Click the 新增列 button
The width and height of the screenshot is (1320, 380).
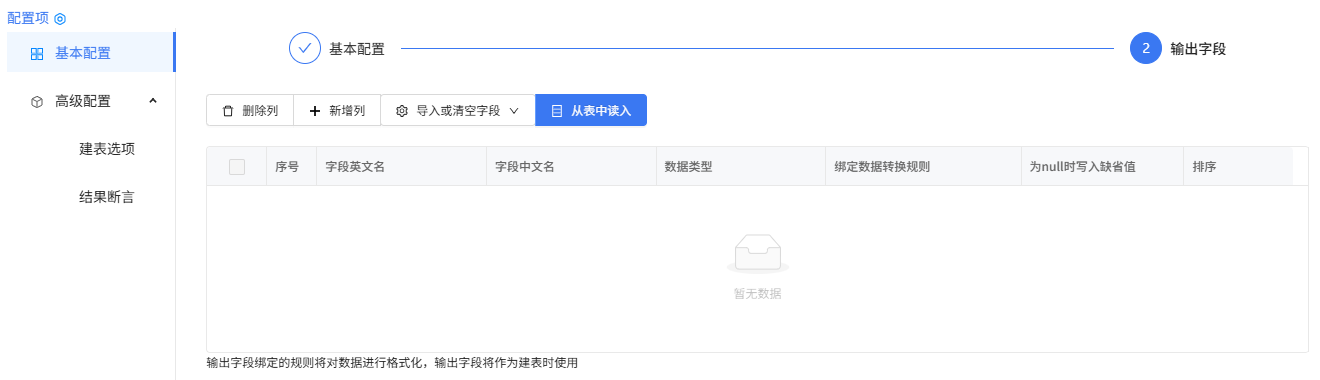(337, 110)
